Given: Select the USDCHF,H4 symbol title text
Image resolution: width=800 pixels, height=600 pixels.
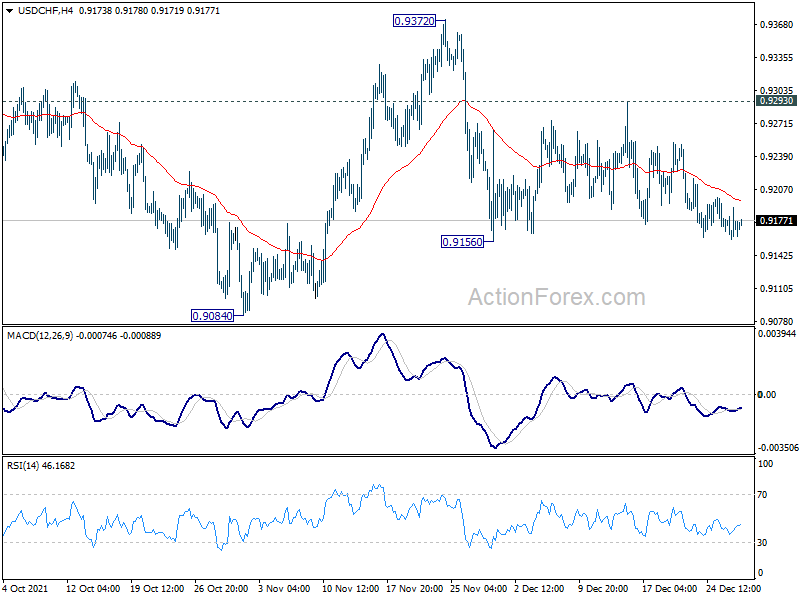Looking at the screenshot, I should click(x=45, y=11).
